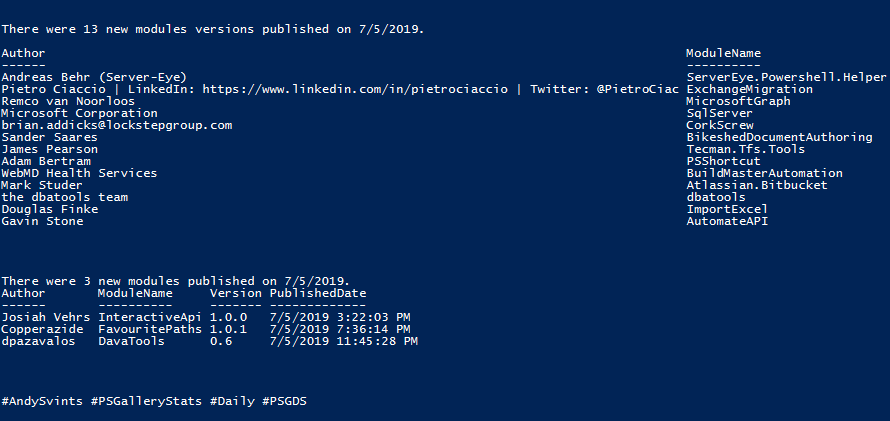The height and width of the screenshot is (421, 890).
Task: Click the LinkedIn URL for pietrociaccio
Action: tap(355, 89)
